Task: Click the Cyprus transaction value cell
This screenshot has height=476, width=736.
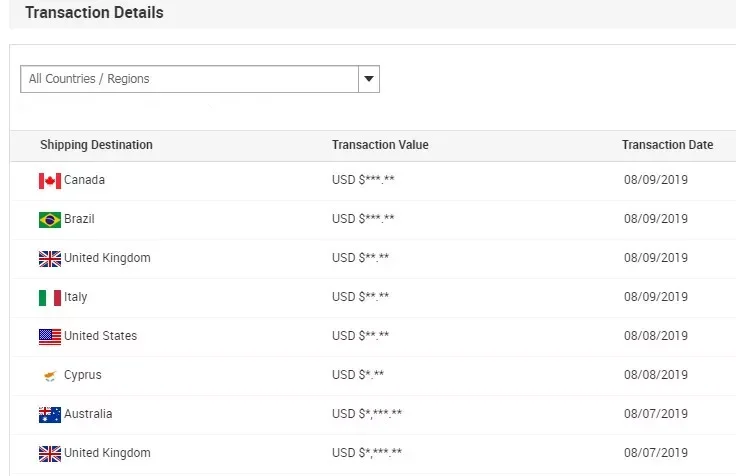Action: 358,376
